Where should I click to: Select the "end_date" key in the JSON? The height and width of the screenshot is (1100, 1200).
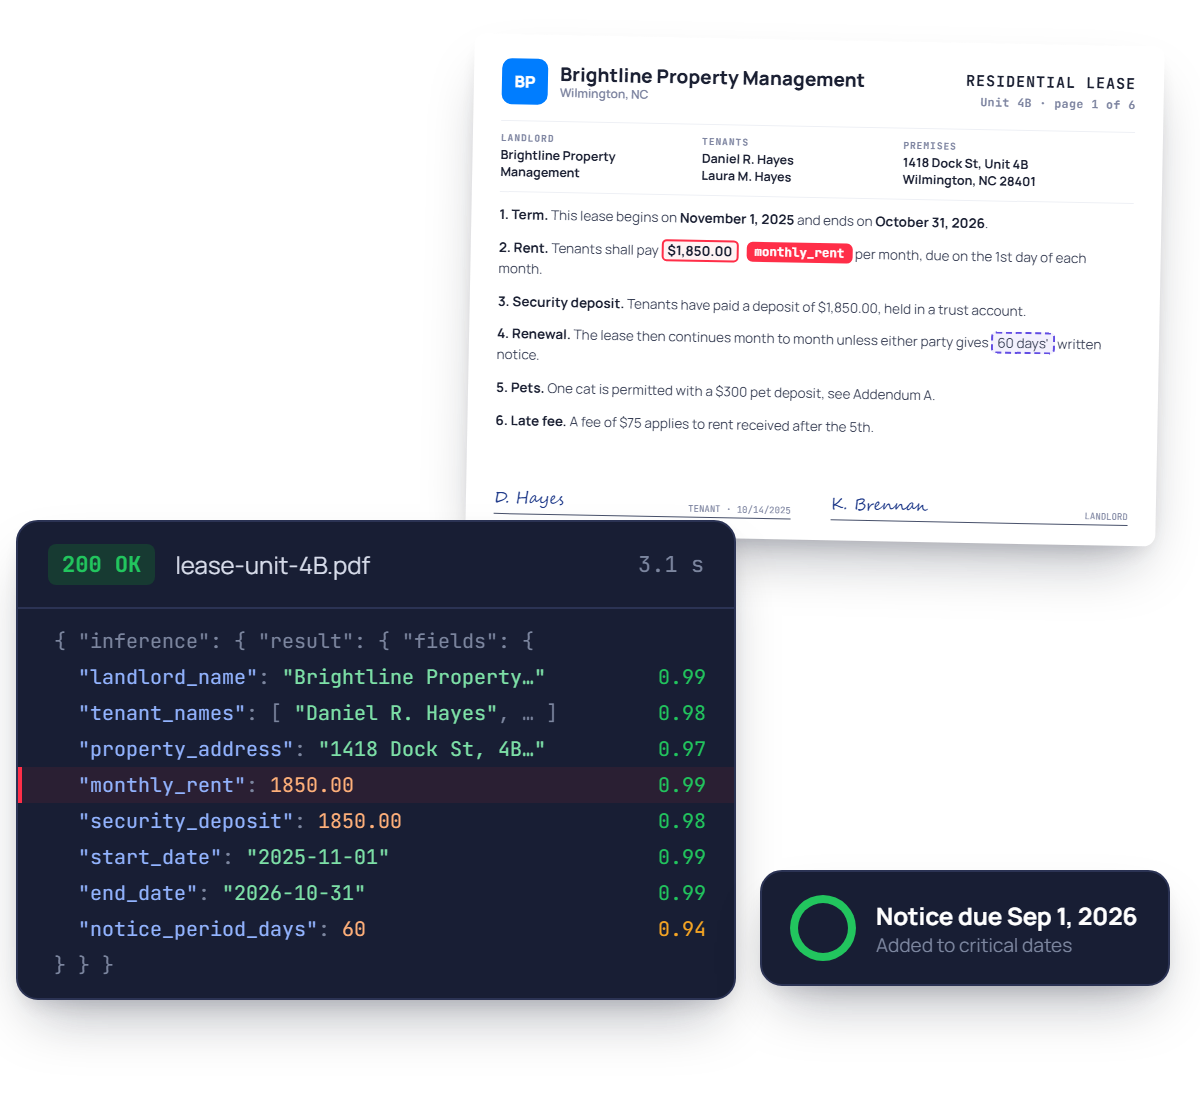pos(138,893)
